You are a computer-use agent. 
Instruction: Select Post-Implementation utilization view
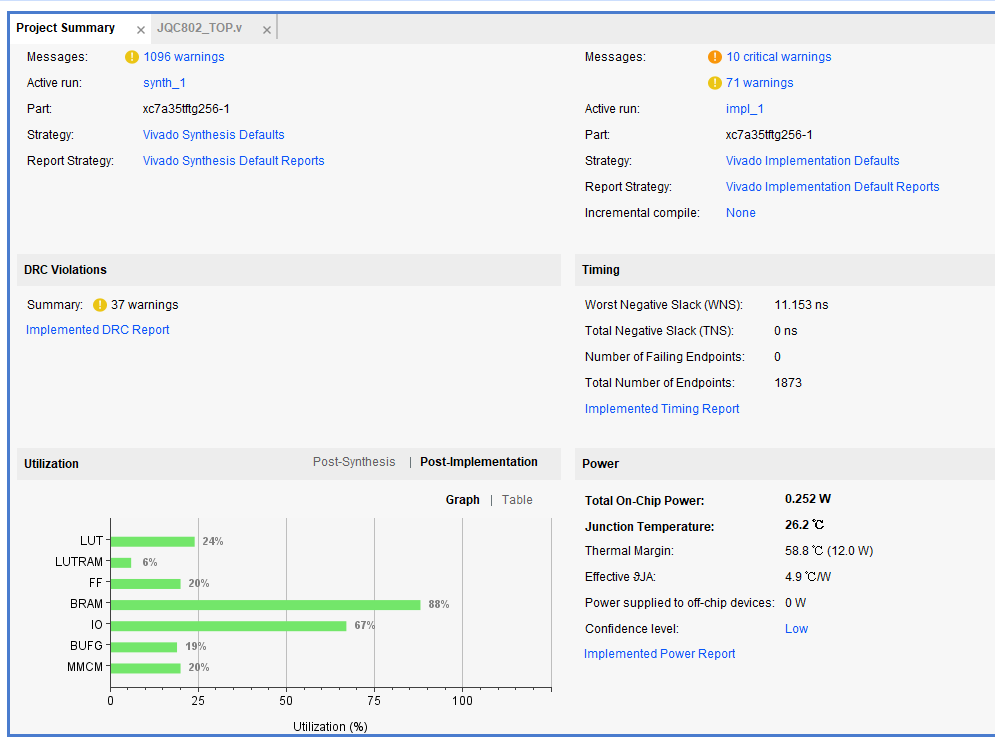(479, 462)
